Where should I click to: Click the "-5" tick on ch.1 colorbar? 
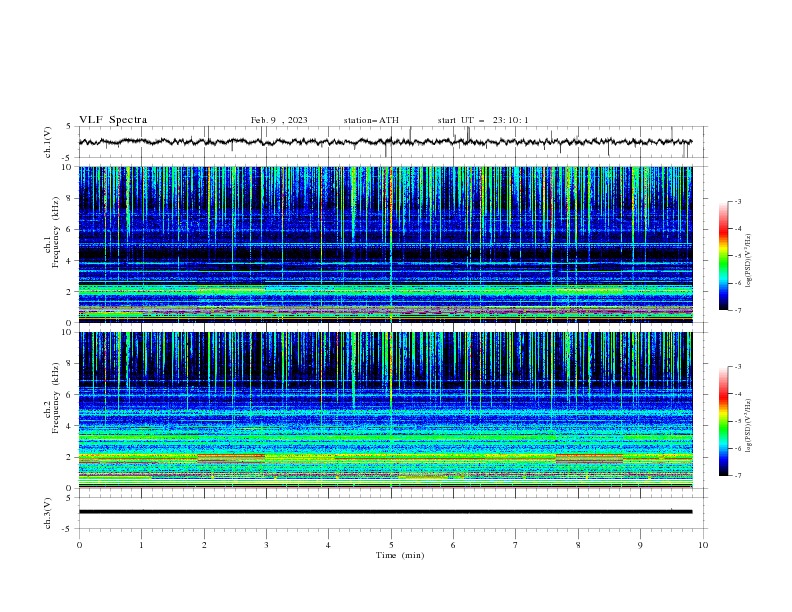(737, 256)
